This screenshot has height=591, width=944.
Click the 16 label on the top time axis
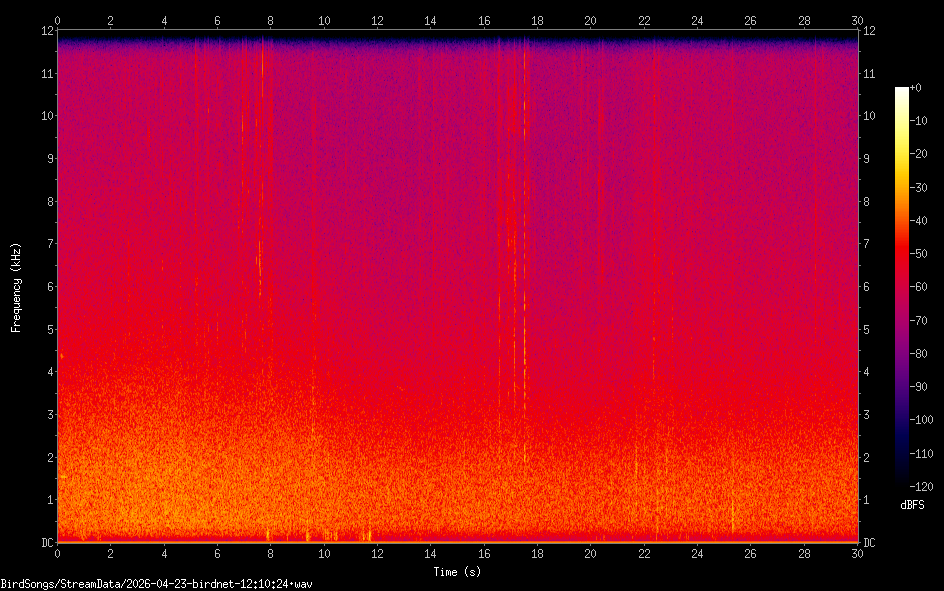[x=484, y=20]
